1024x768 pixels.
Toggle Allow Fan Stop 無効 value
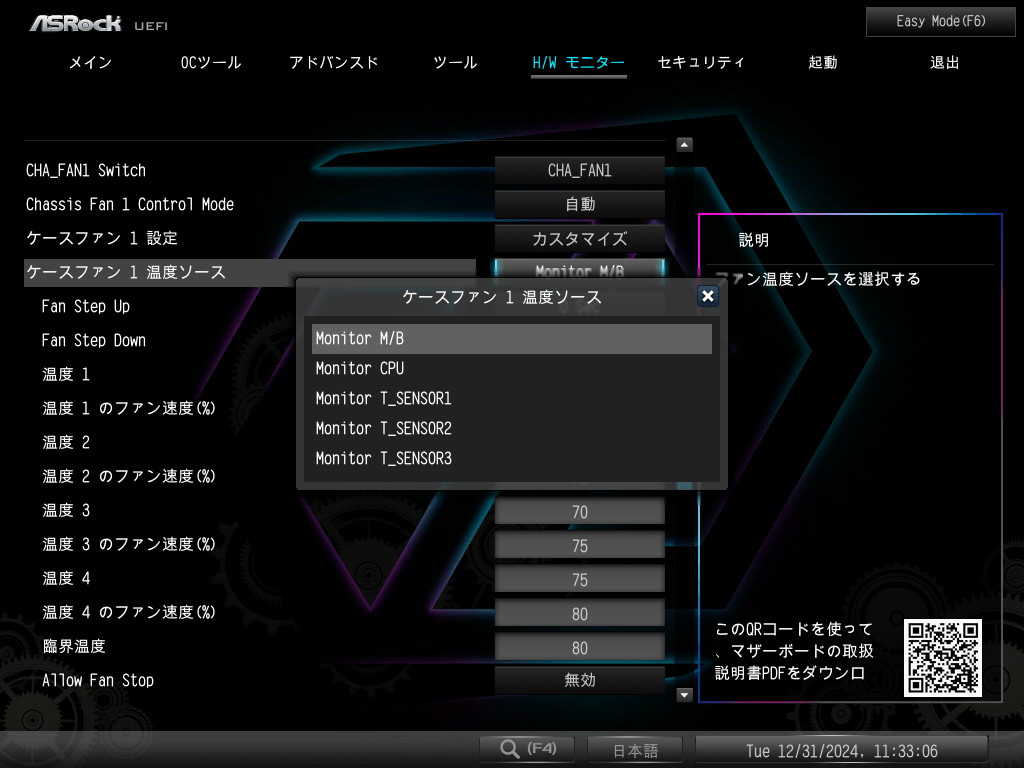click(579, 680)
